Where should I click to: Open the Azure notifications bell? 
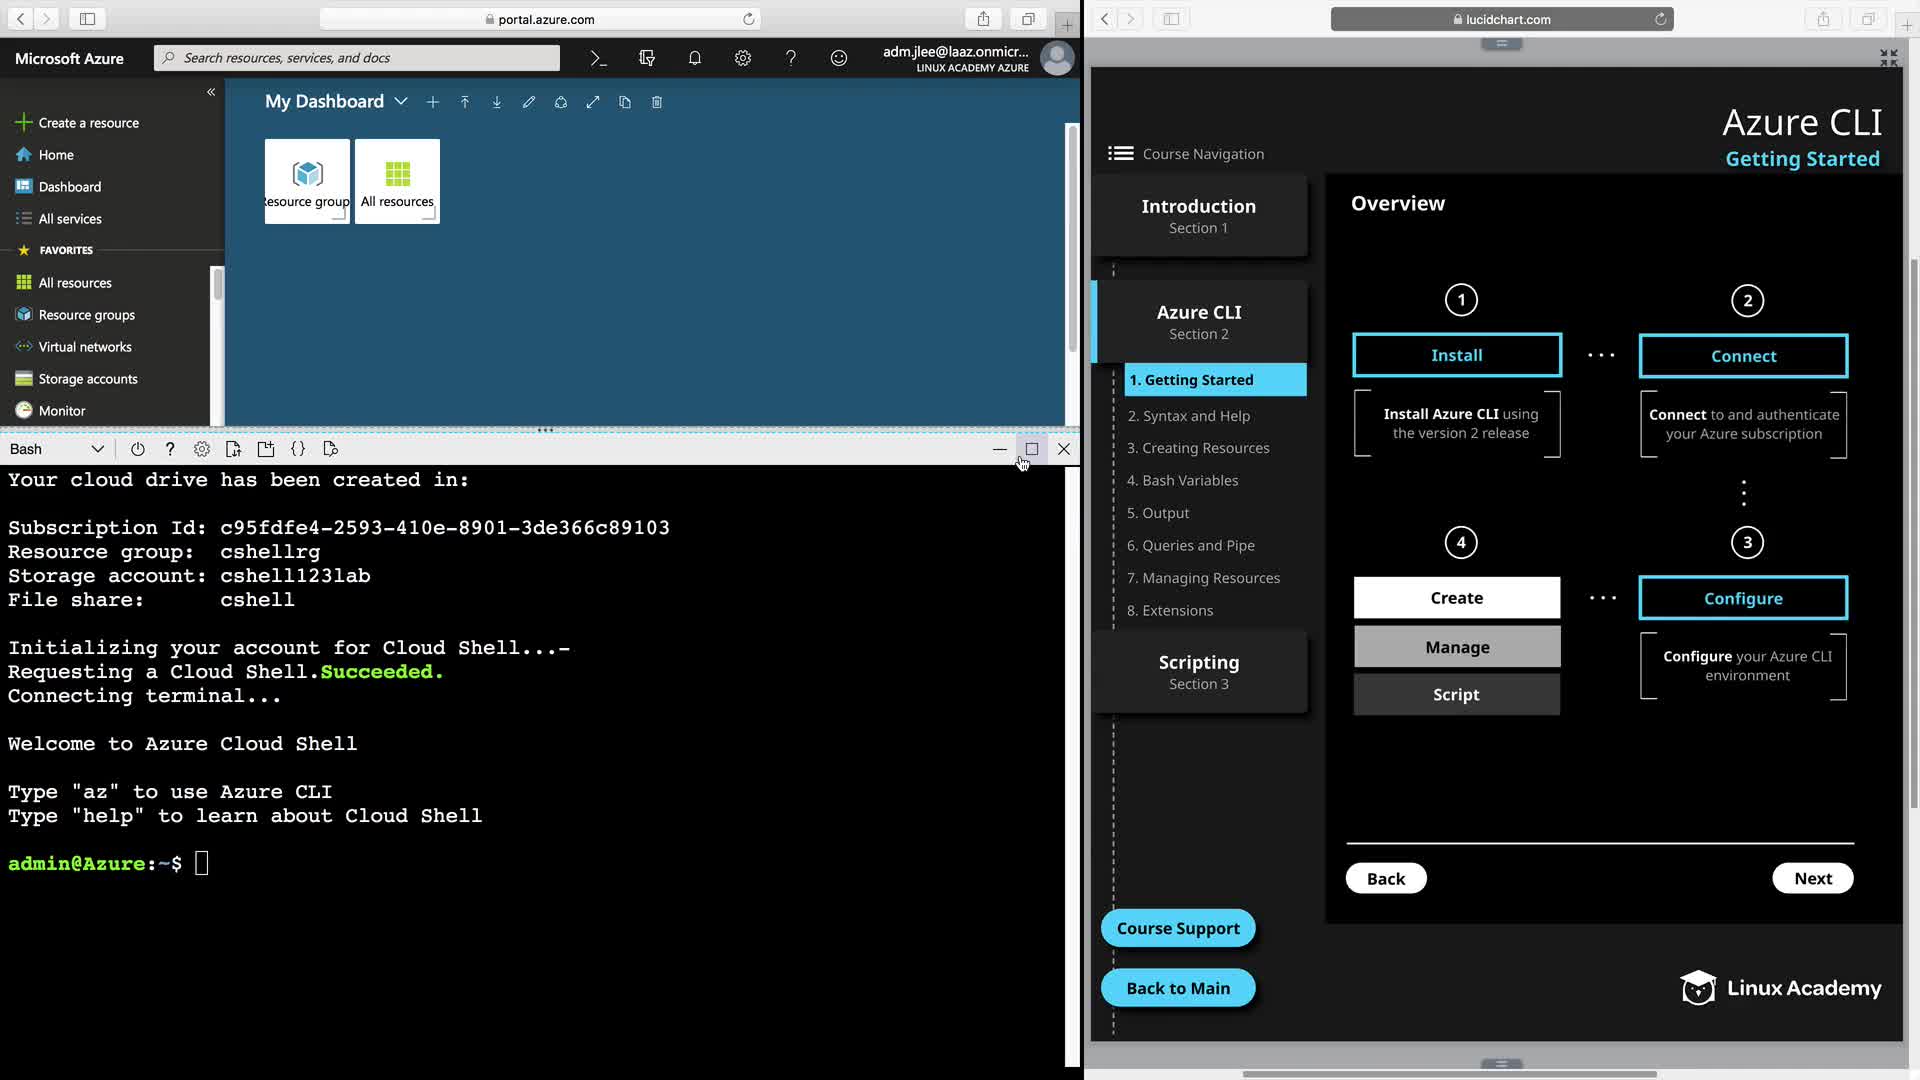(695, 58)
